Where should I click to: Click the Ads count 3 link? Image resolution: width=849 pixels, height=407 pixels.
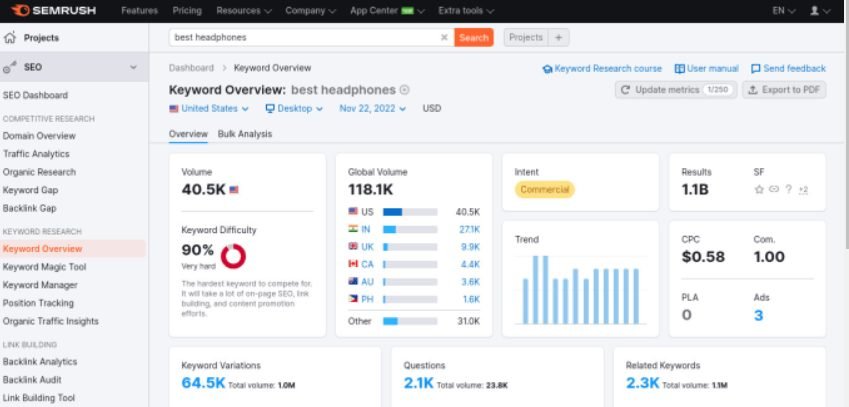758,315
